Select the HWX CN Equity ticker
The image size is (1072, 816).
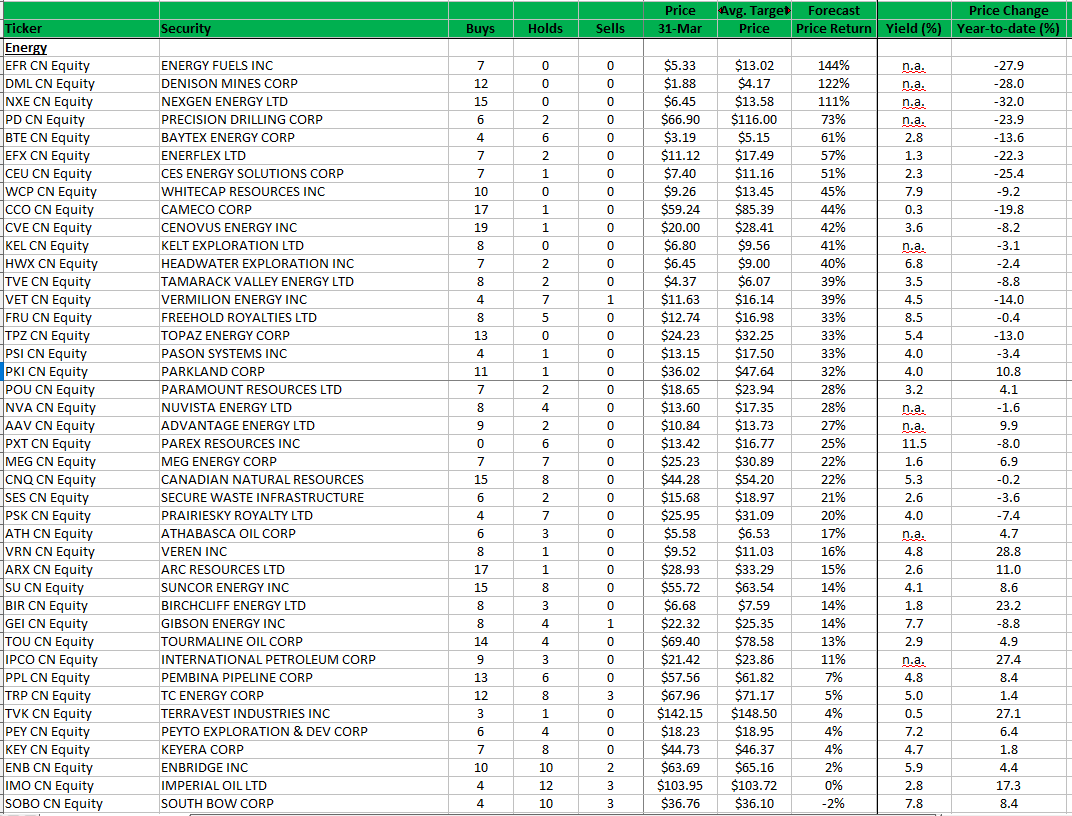point(81,264)
